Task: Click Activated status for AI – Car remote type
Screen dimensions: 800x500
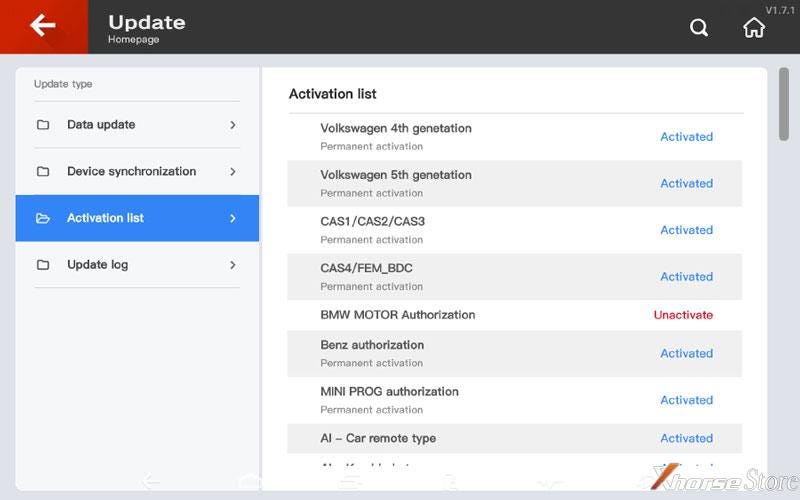Action: tap(686, 438)
